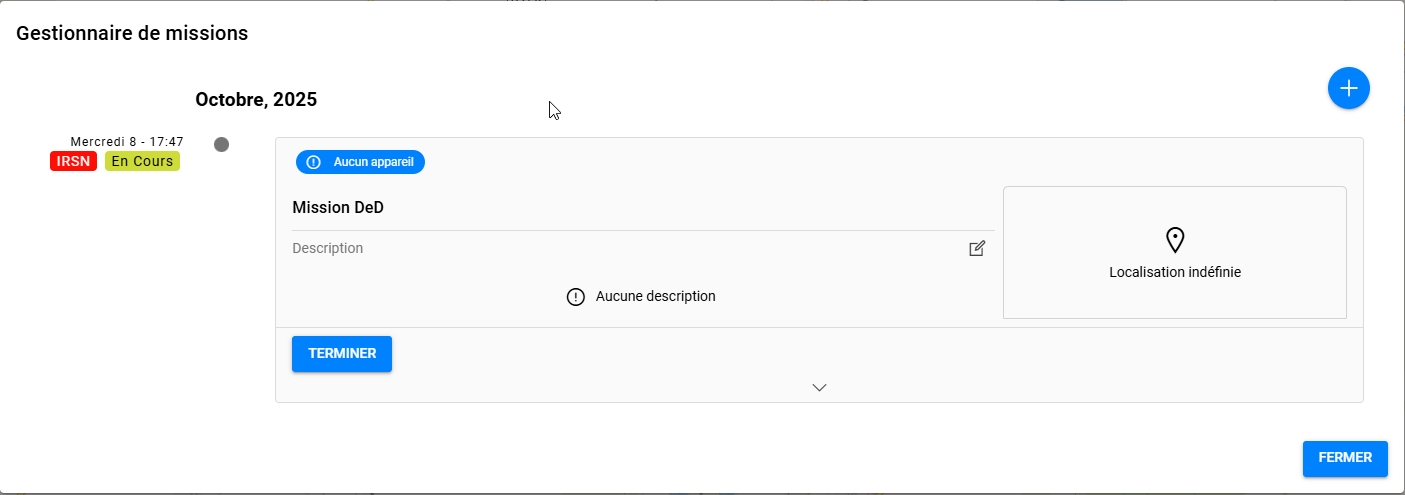Click the info icon in the Aucun appareil chip
This screenshot has height=495, width=1405.
[x=313, y=162]
